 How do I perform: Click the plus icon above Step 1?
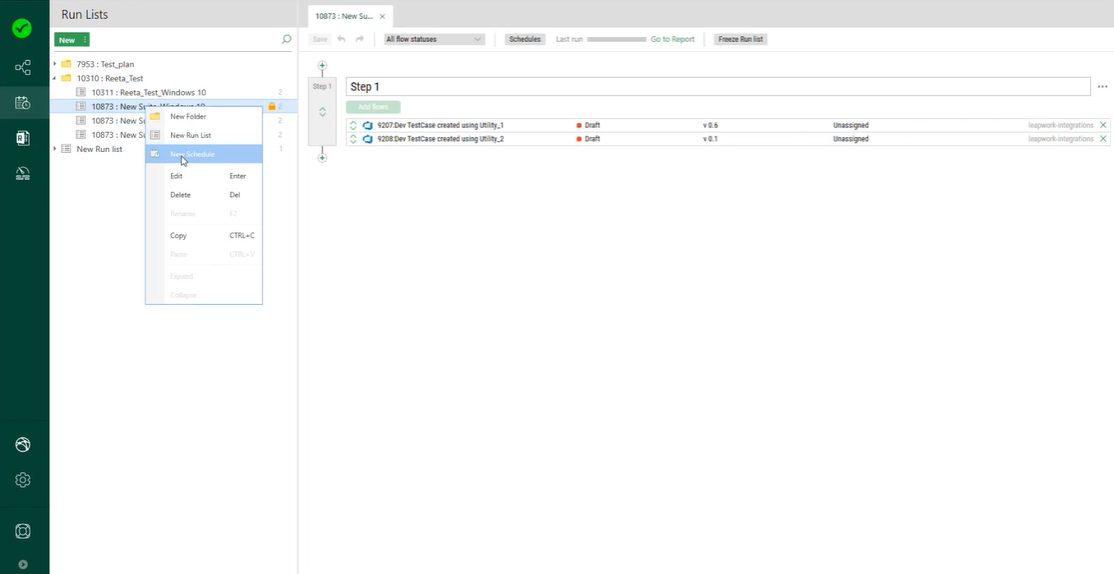[322, 66]
